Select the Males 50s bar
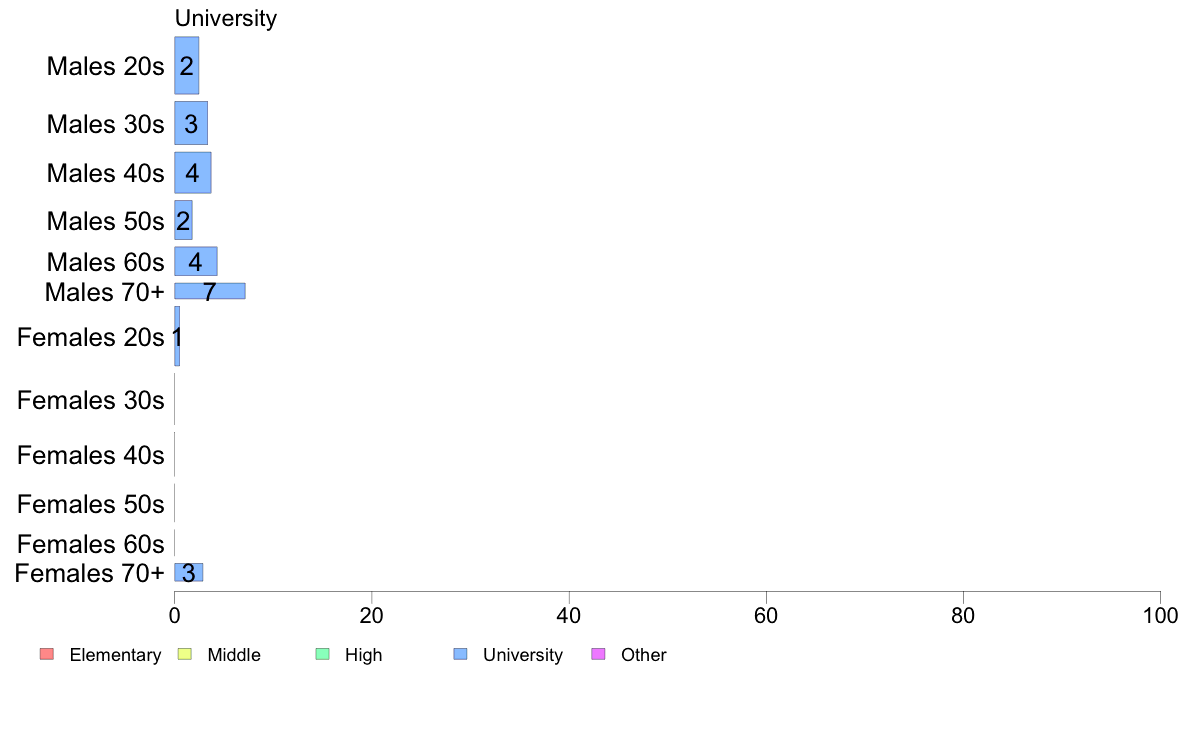Screen dimensions: 1188x736 coord(183,220)
